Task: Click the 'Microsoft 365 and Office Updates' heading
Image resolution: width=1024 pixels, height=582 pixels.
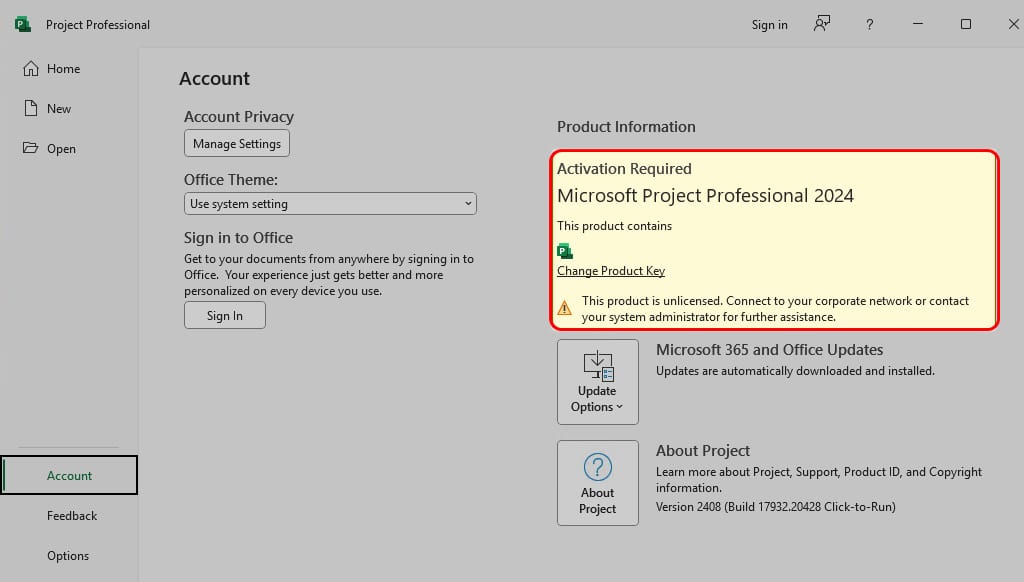Action: pos(769,350)
